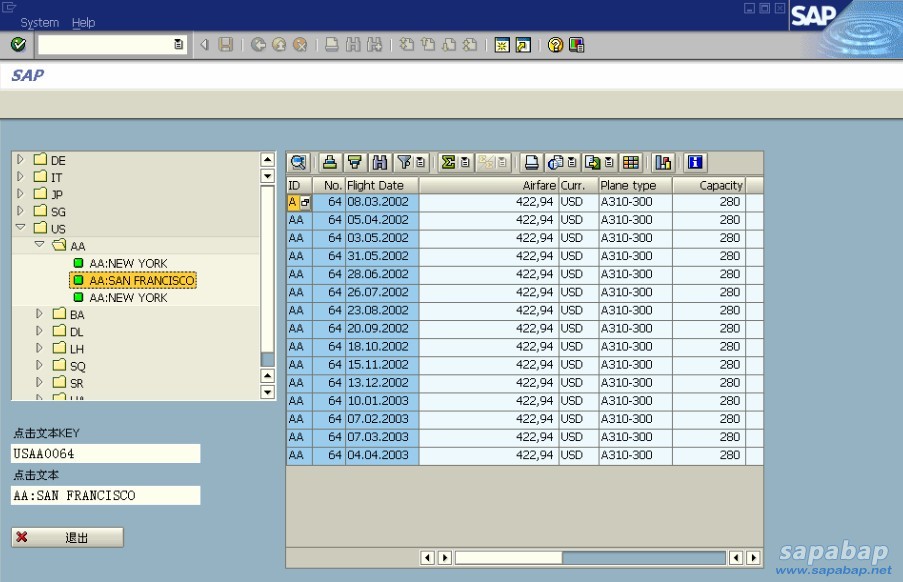Expand the JP folder node
903x582 pixels.
coord(20,193)
